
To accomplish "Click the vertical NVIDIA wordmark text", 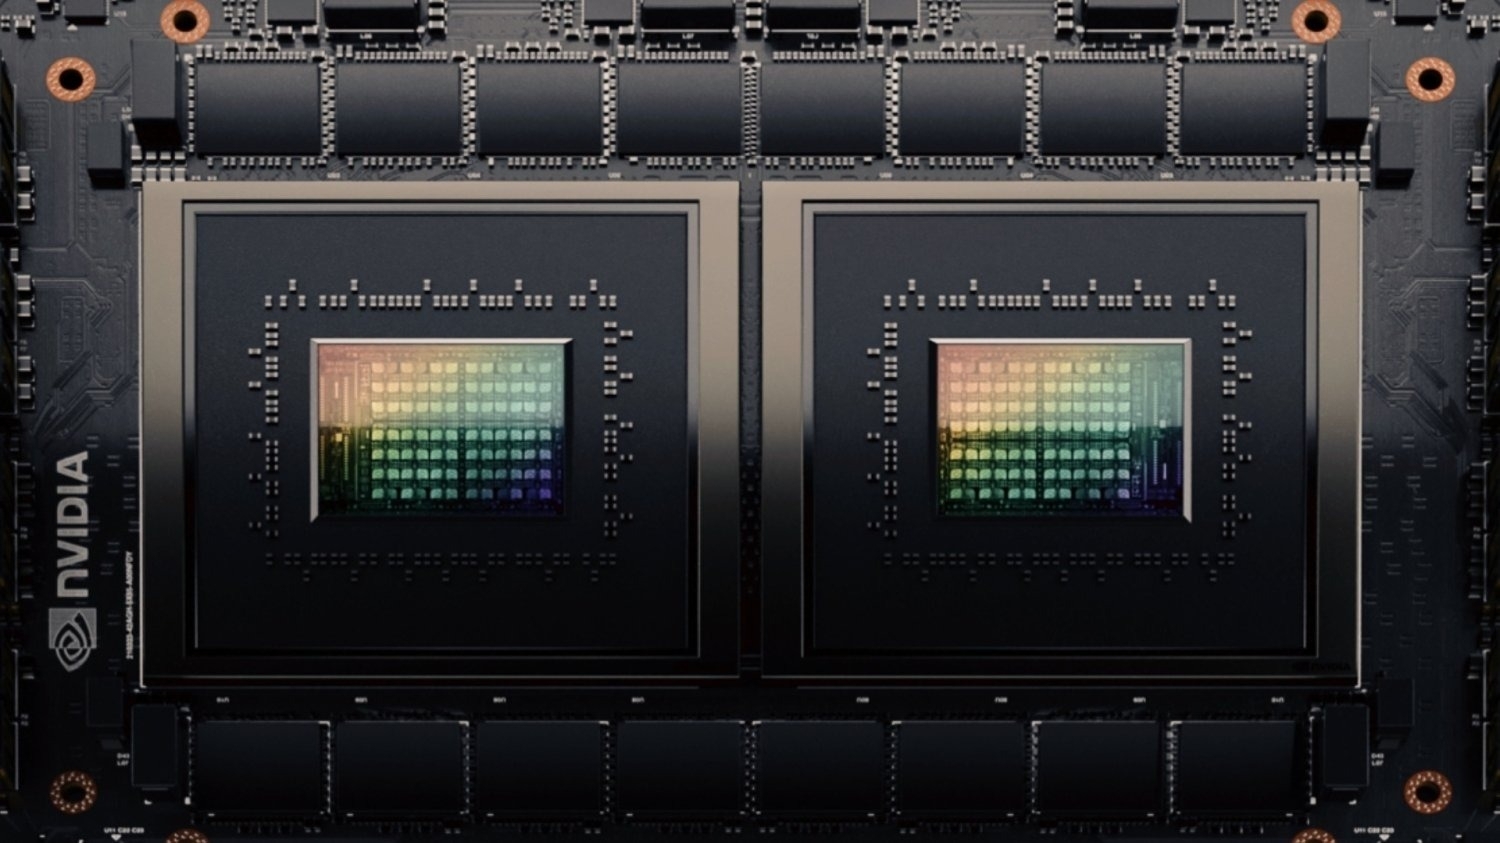I will 72,525.
